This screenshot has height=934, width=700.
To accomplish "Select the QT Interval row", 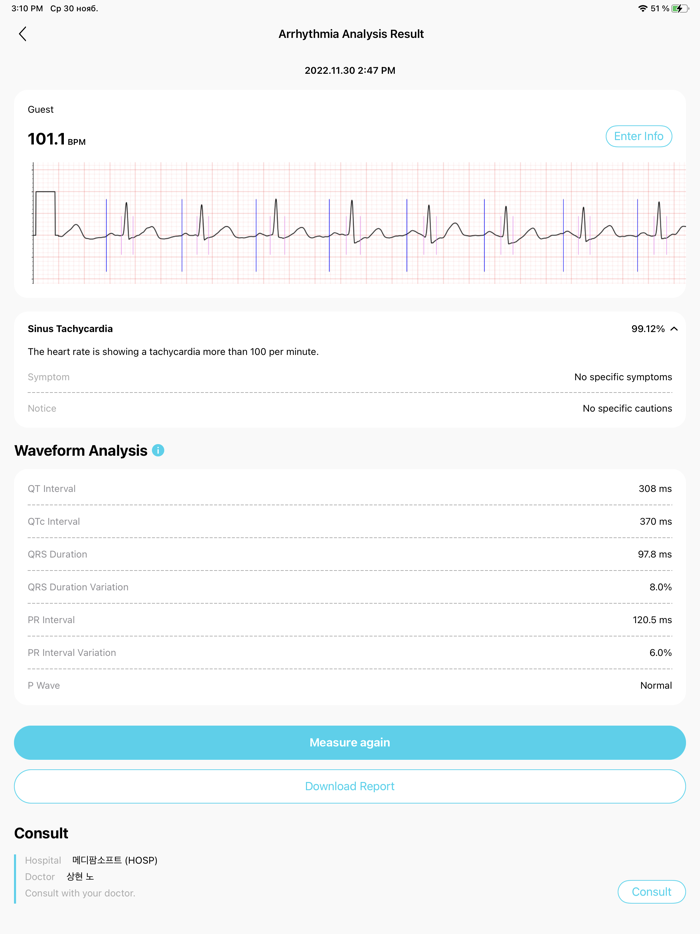I will 349,488.
